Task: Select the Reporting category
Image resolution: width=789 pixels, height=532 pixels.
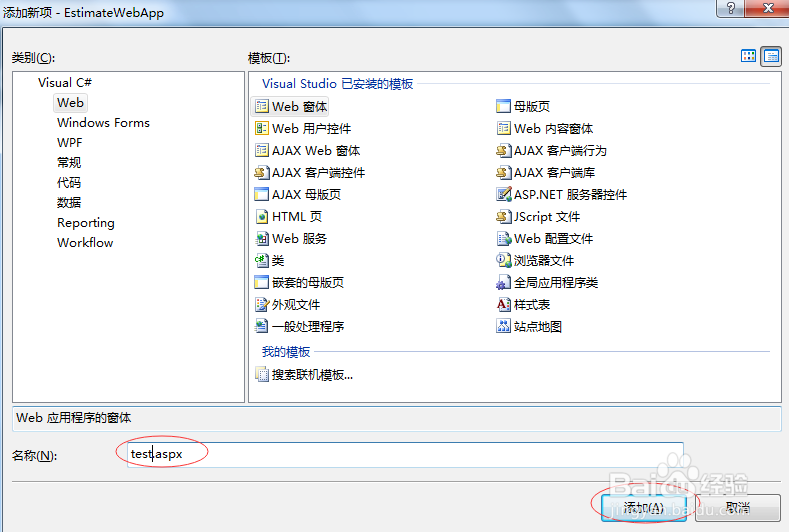Action: (x=86, y=222)
